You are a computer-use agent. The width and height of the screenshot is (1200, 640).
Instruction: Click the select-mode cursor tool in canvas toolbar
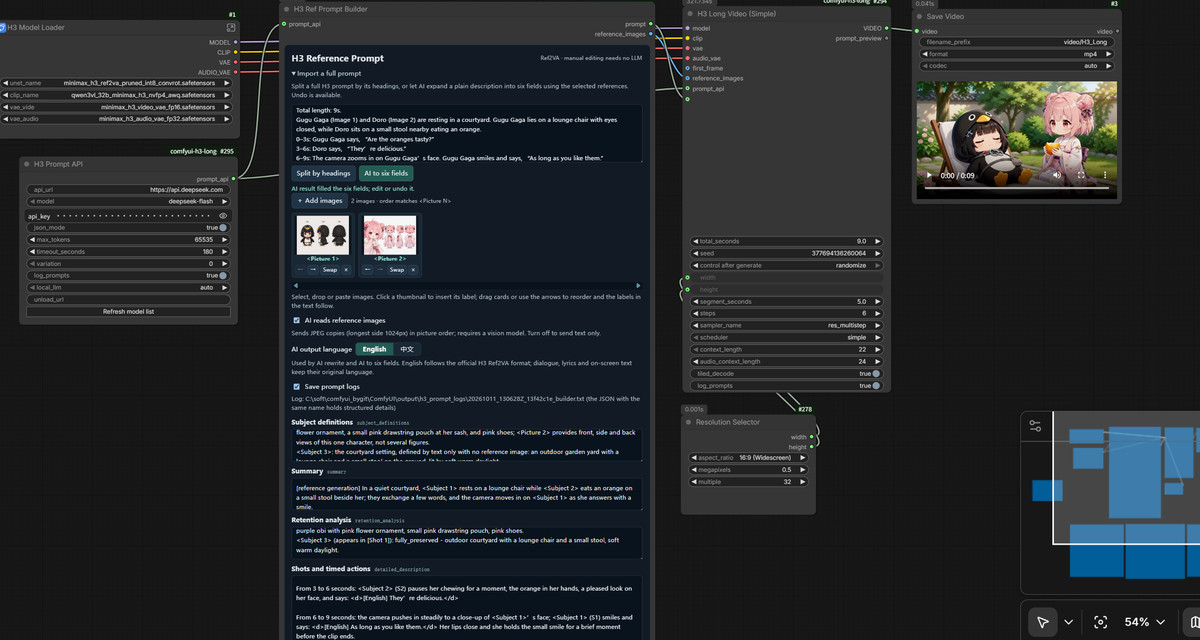click(1043, 622)
